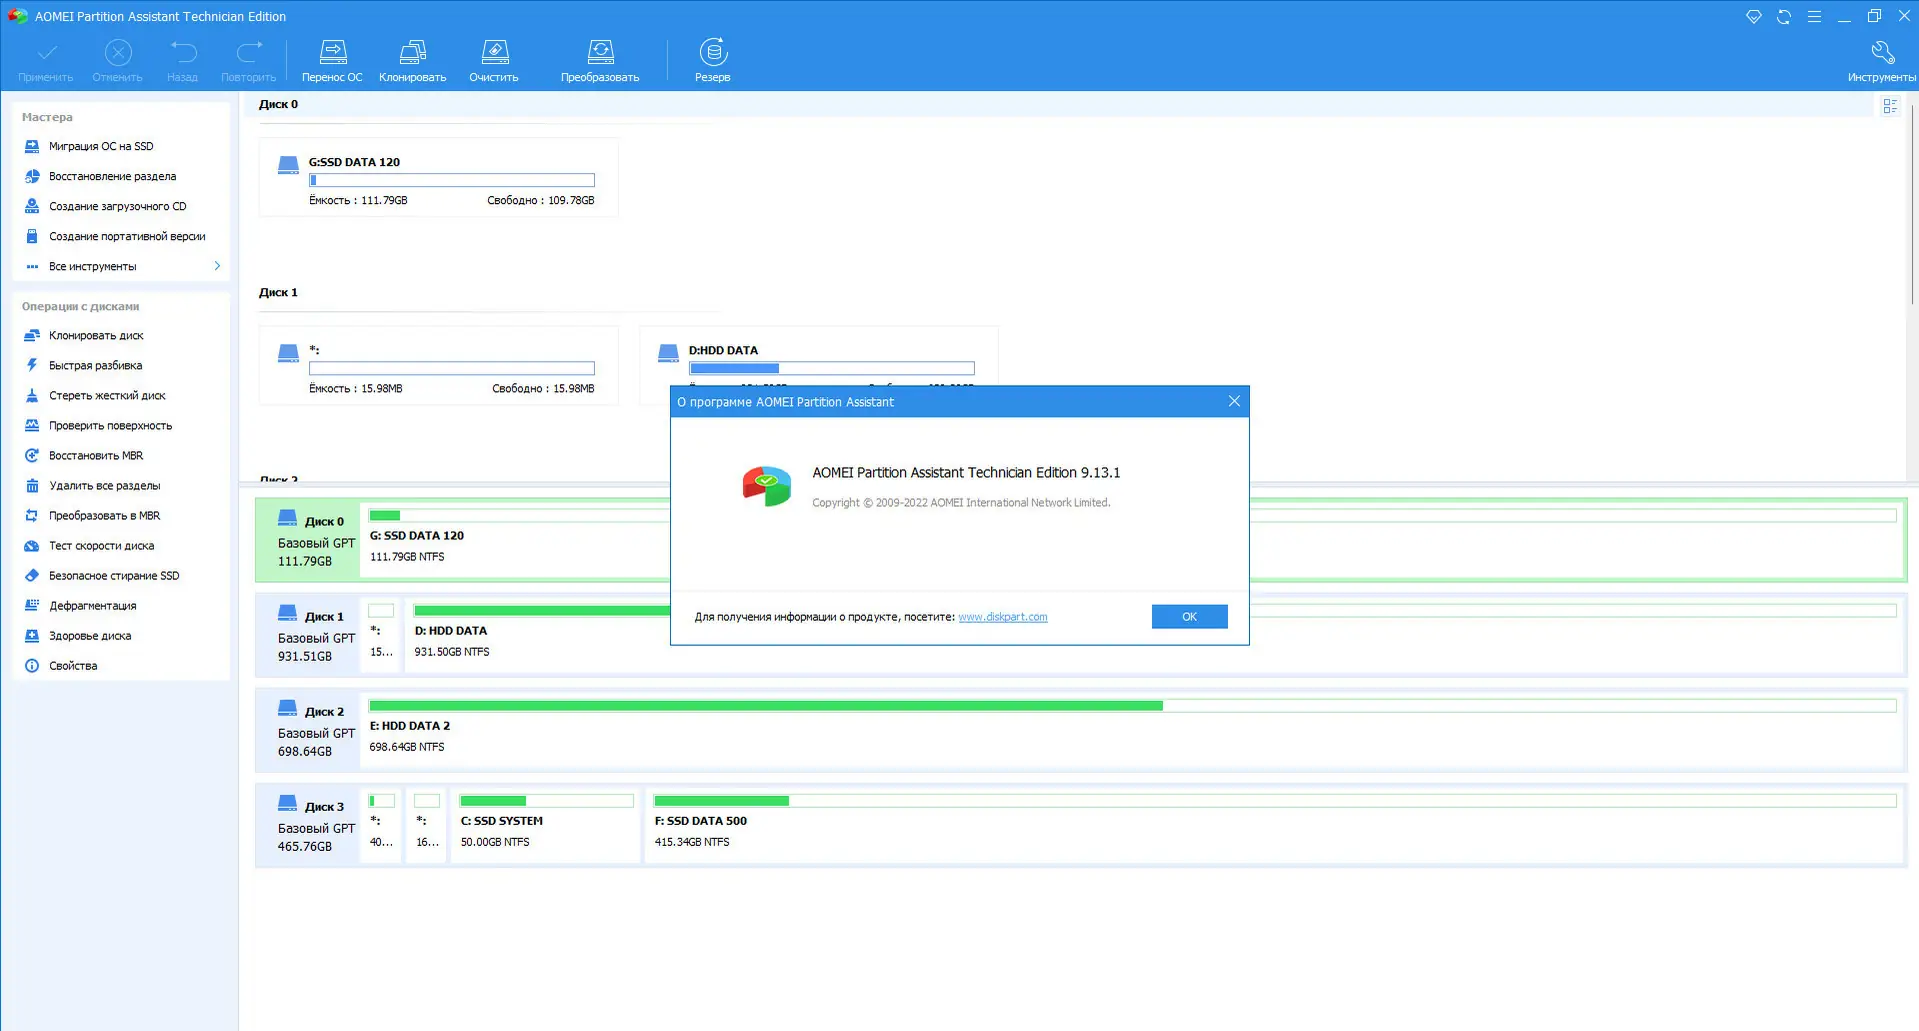This screenshot has height=1031, width=1919.
Task: Select Диск 3 header in disk map
Action: coord(308,825)
